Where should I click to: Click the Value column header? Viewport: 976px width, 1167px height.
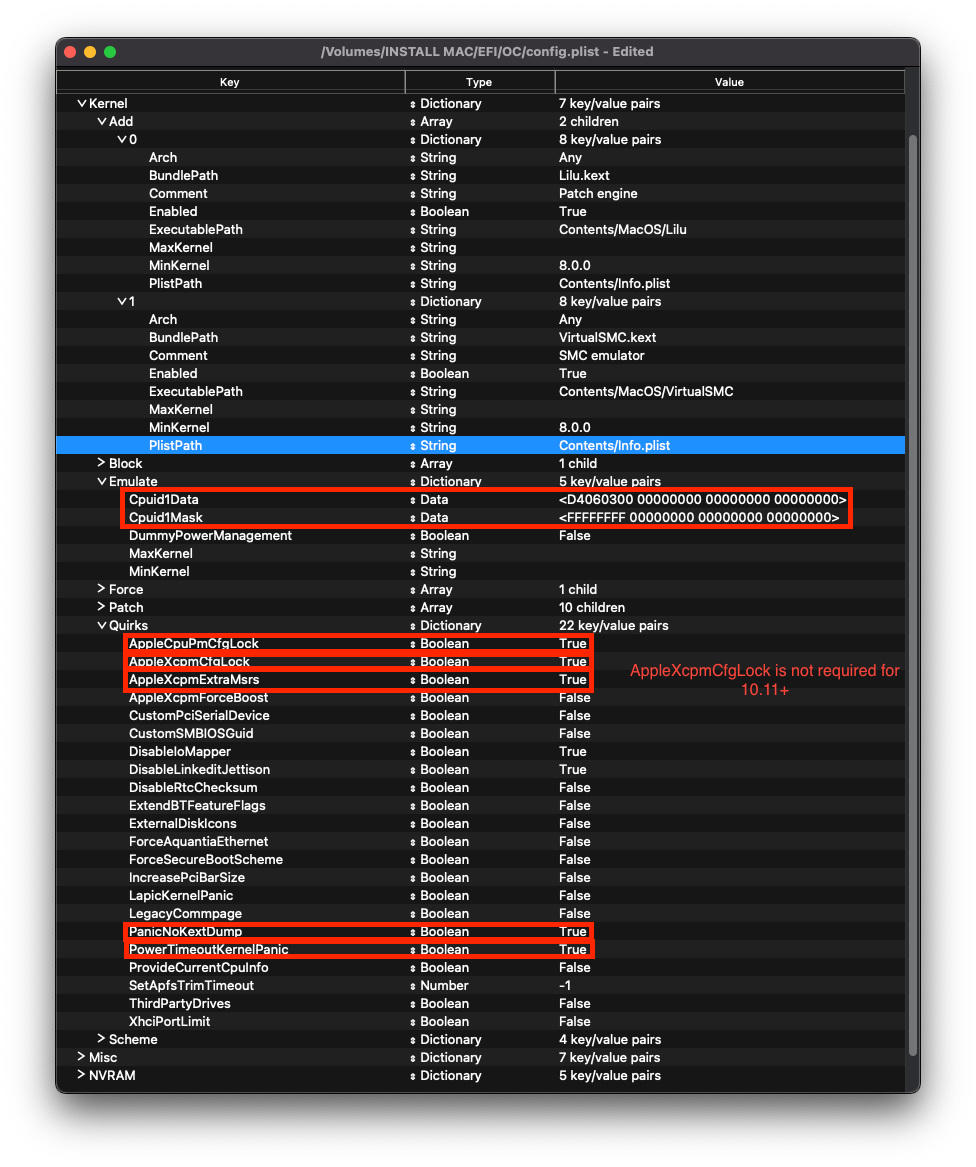(x=729, y=82)
